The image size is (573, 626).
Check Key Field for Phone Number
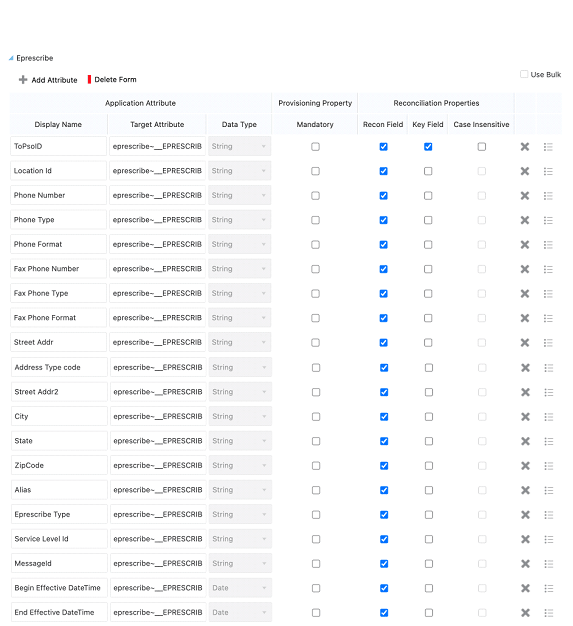pyautogui.click(x=428, y=196)
